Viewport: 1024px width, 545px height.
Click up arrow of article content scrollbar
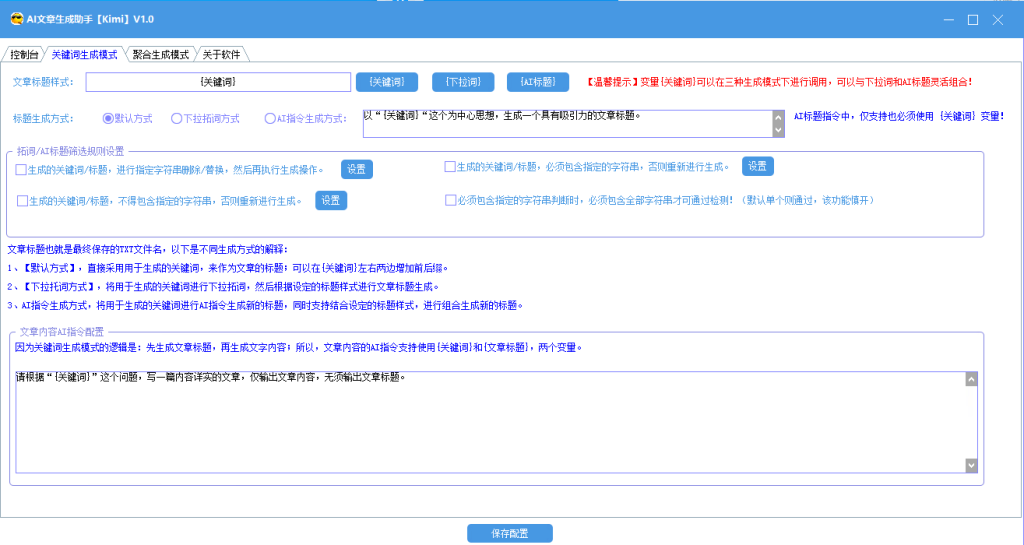(x=972, y=379)
